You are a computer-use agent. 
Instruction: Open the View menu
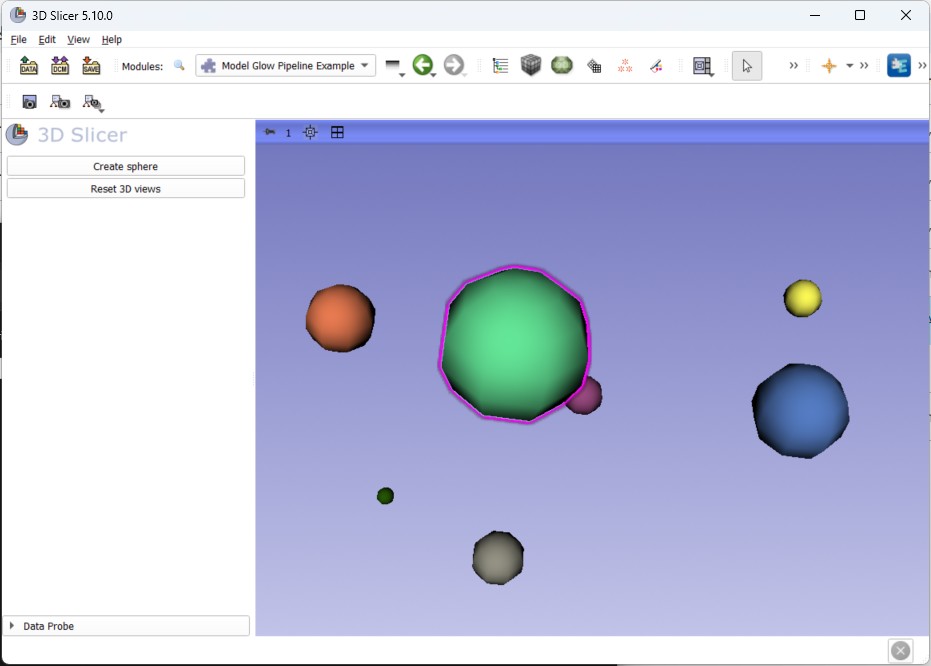pyautogui.click(x=78, y=40)
